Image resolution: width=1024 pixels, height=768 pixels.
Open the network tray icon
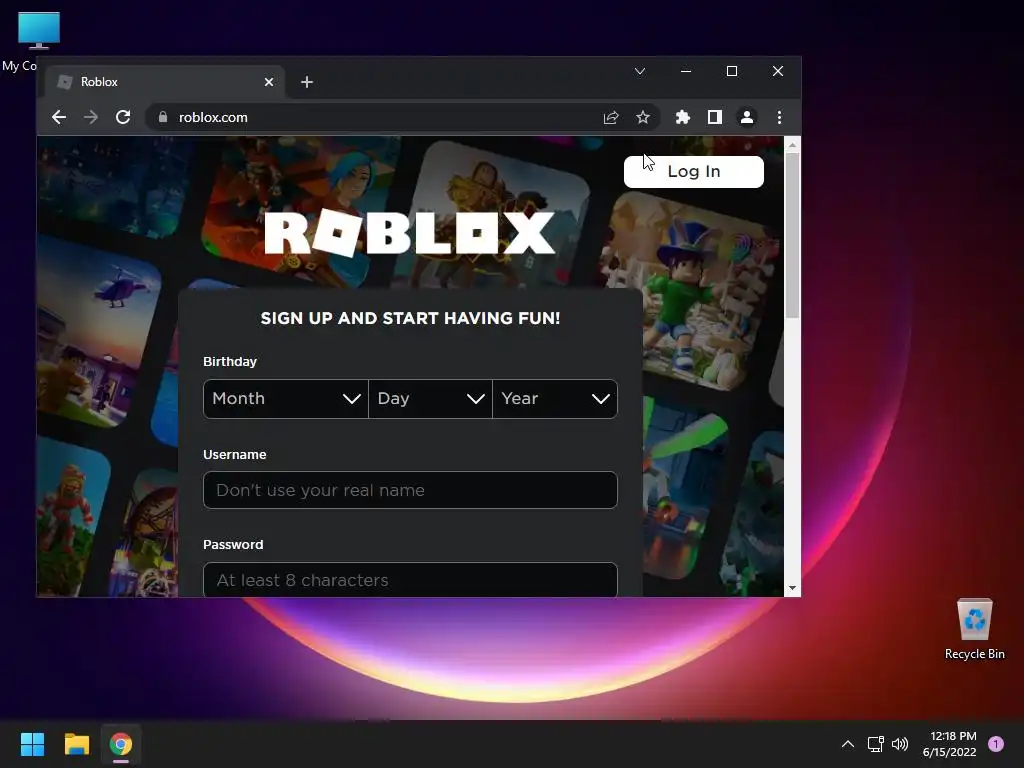(x=876, y=744)
